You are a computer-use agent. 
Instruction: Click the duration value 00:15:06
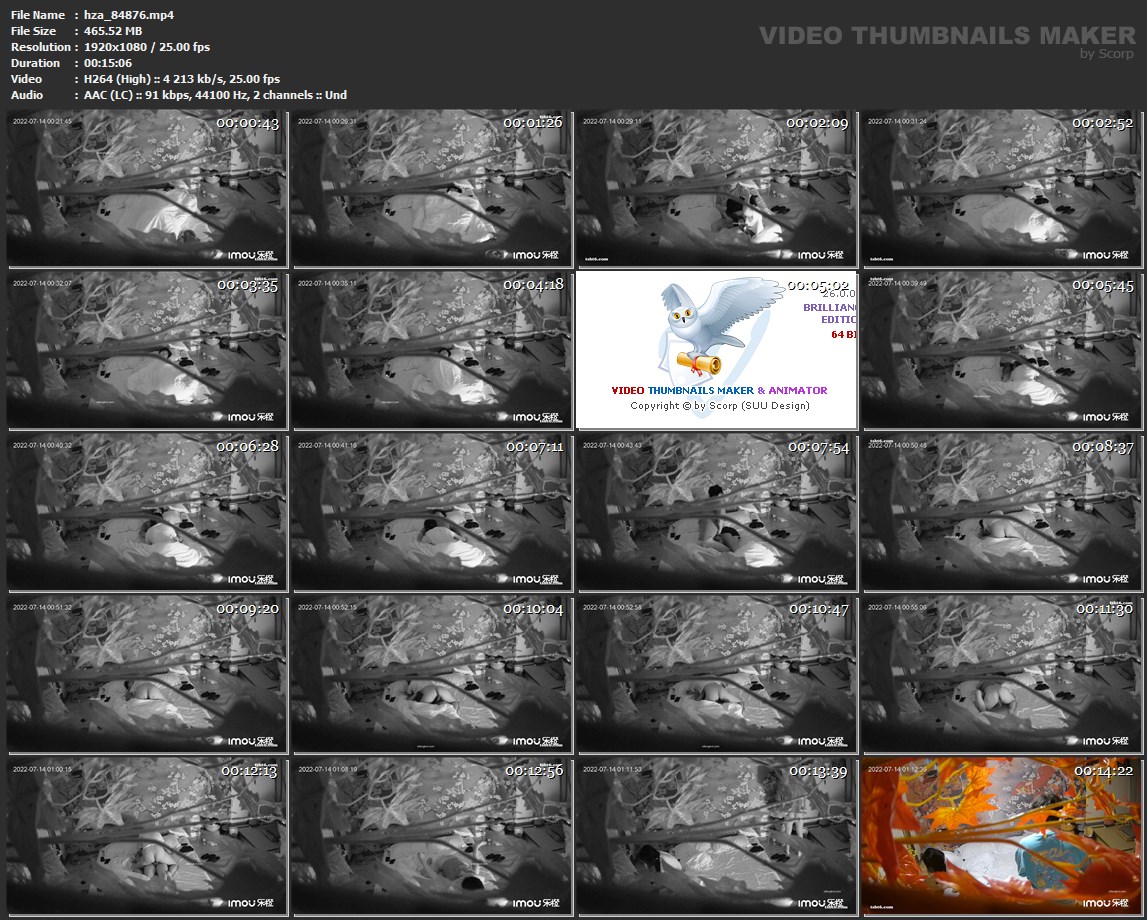[108, 63]
